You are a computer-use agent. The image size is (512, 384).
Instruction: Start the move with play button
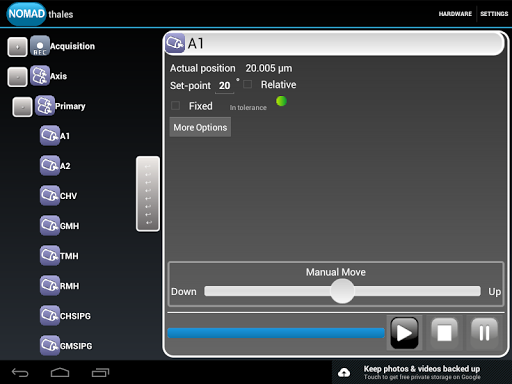(404, 333)
